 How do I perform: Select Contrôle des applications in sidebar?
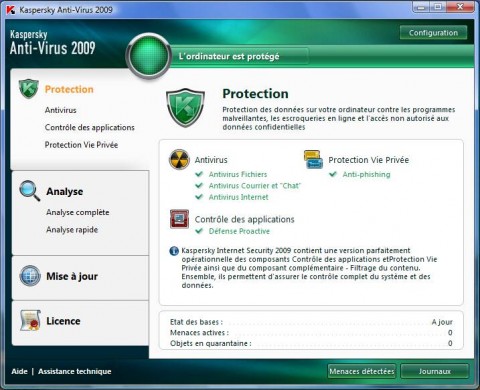(90, 127)
